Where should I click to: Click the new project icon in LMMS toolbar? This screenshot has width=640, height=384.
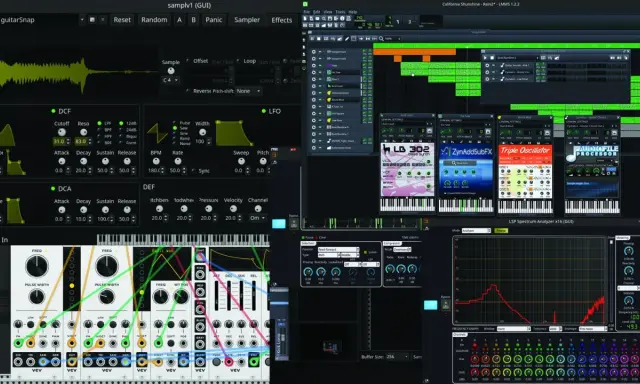[x=305, y=18]
